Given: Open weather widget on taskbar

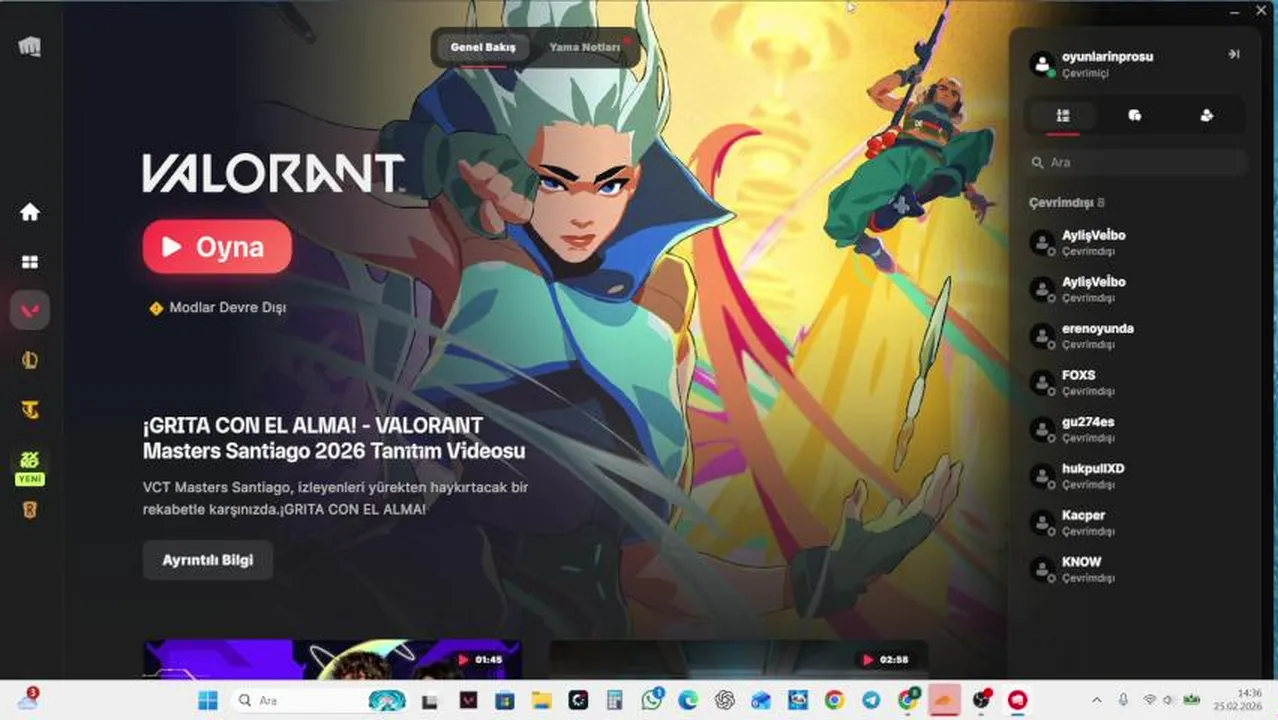Looking at the screenshot, I should (x=27, y=700).
